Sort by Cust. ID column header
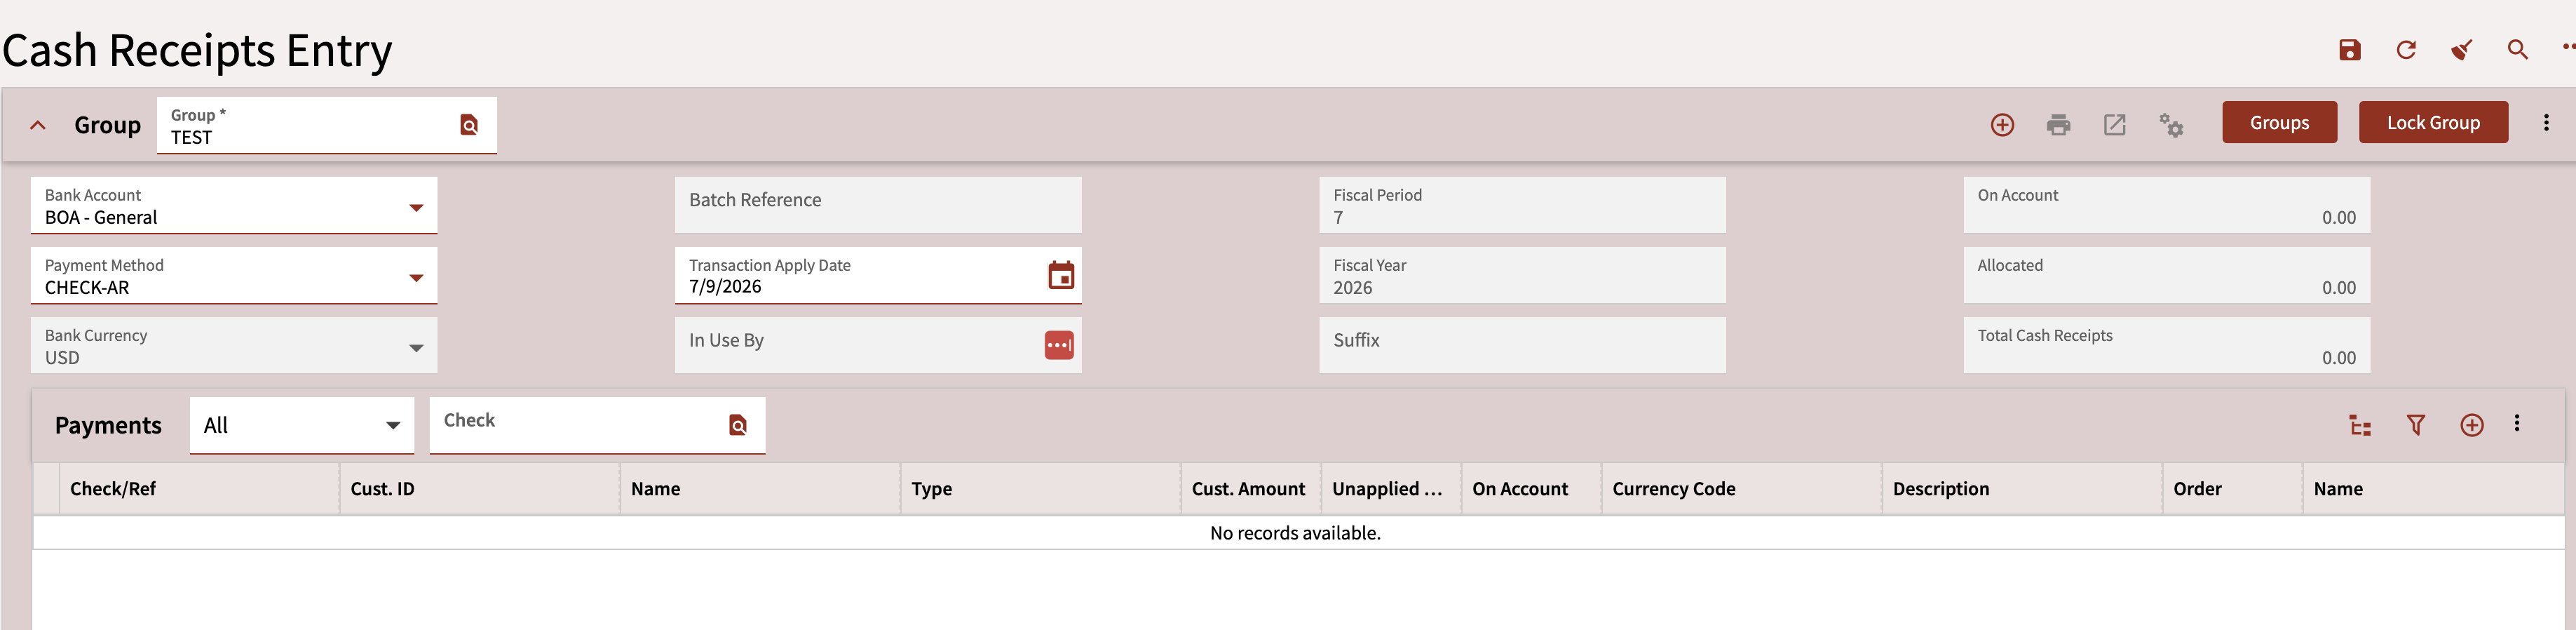This screenshot has width=2576, height=630. tap(480, 489)
